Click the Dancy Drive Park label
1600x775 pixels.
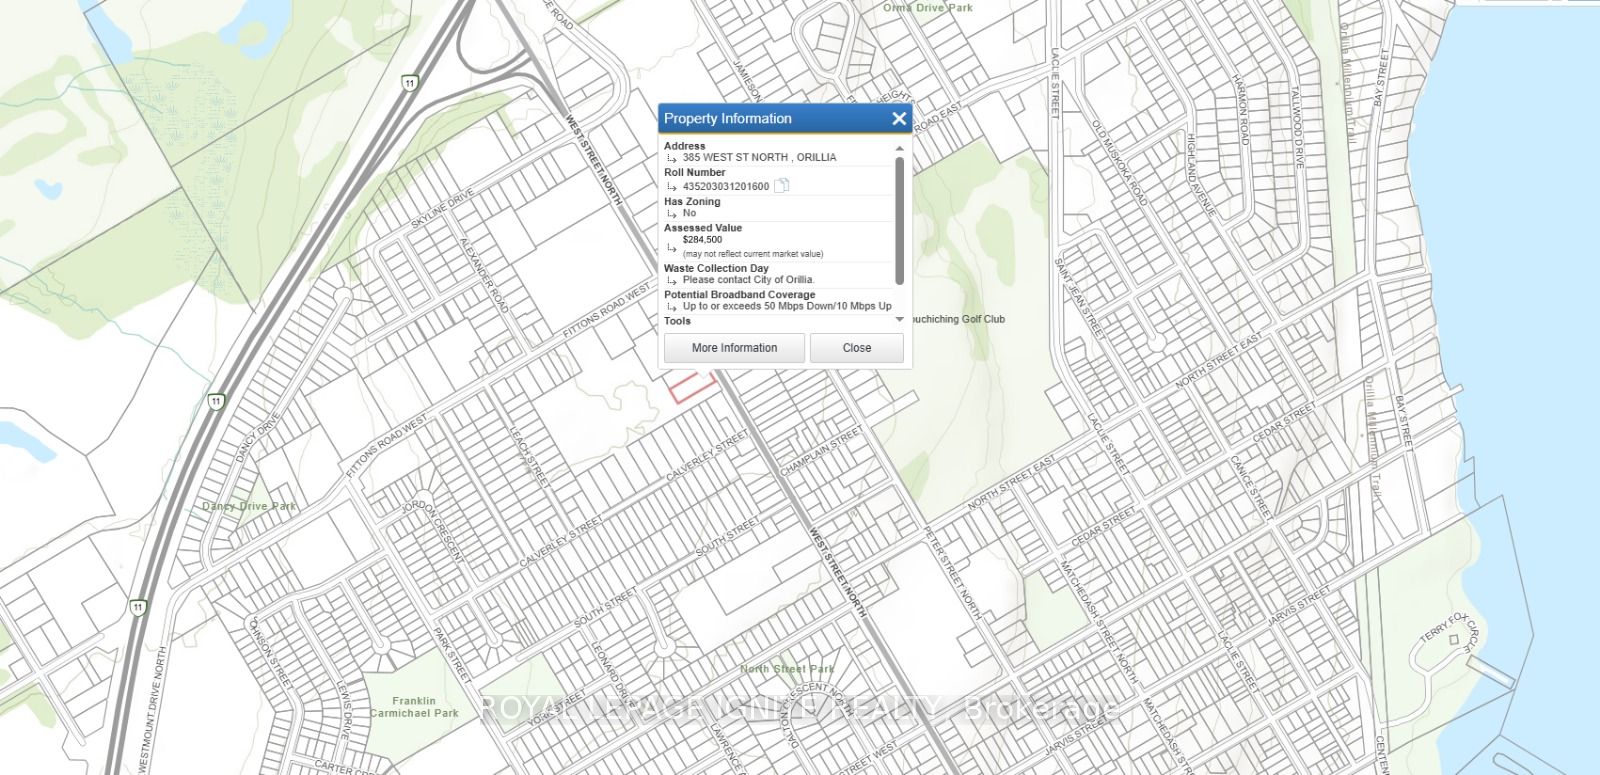tap(249, 506)
